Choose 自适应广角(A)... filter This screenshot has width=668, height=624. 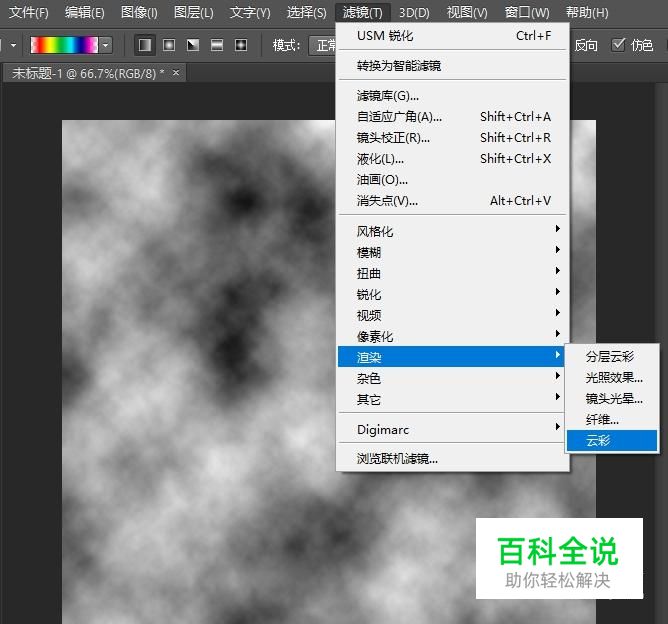(x=453, y=117)
